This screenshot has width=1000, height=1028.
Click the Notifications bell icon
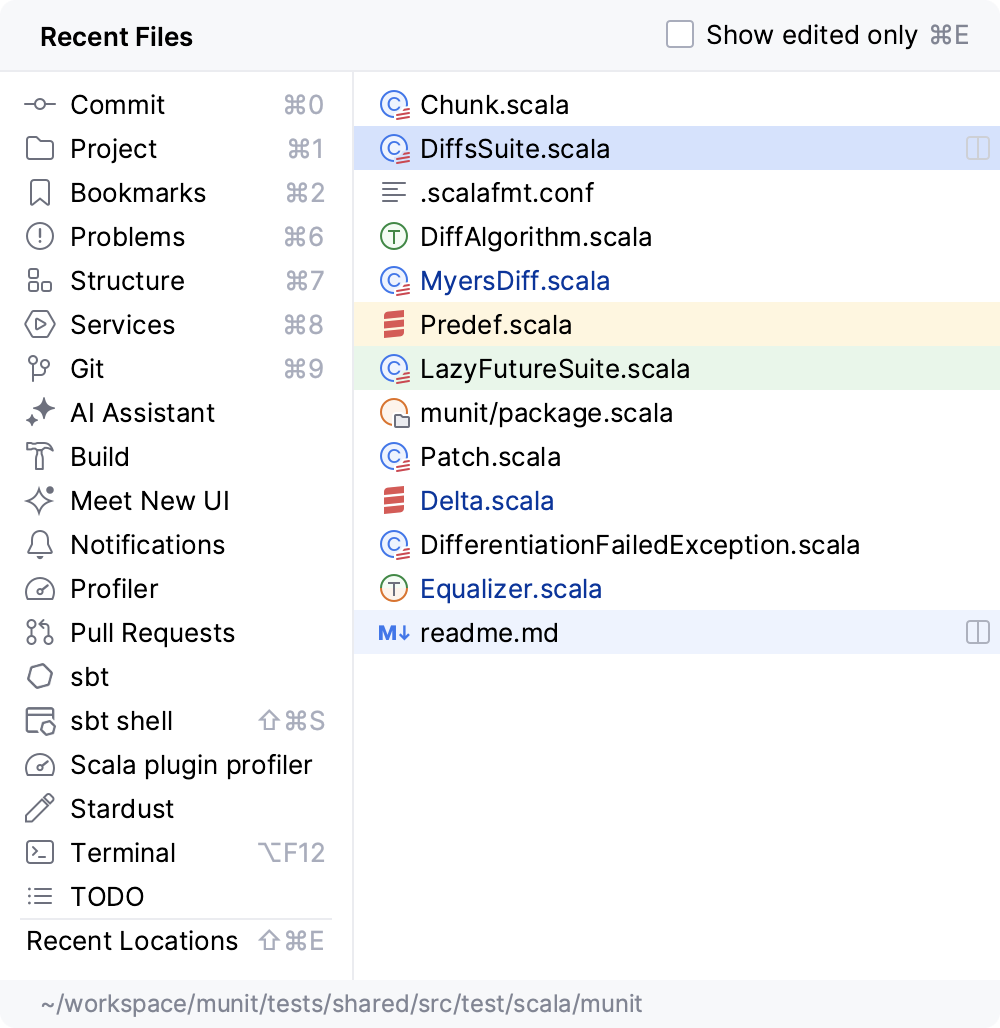pos(40,545)
